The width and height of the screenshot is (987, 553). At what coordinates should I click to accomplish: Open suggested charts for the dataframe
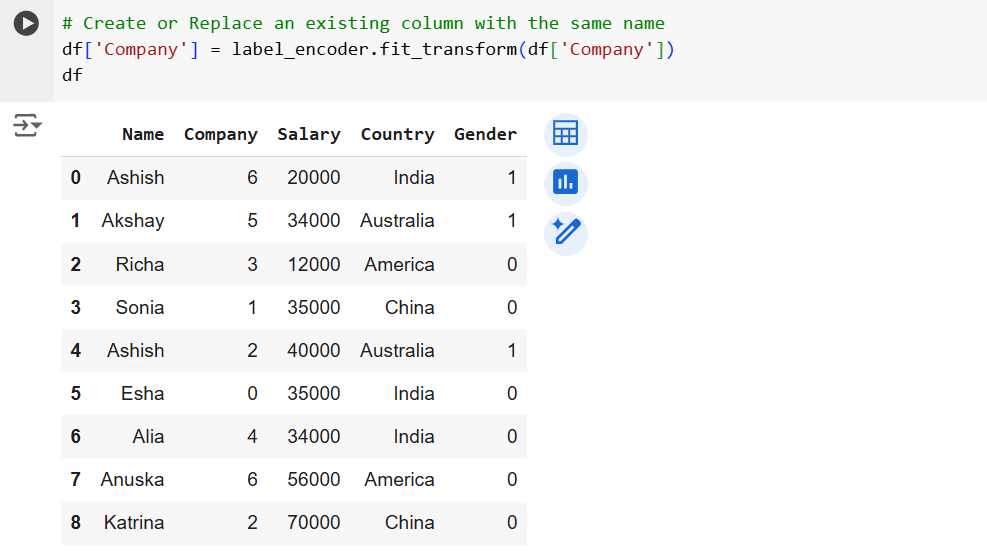click(565, 183)
